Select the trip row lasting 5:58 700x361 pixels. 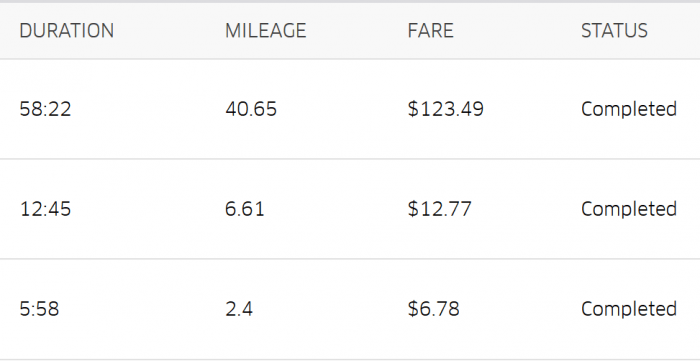(x=350, y=309)
